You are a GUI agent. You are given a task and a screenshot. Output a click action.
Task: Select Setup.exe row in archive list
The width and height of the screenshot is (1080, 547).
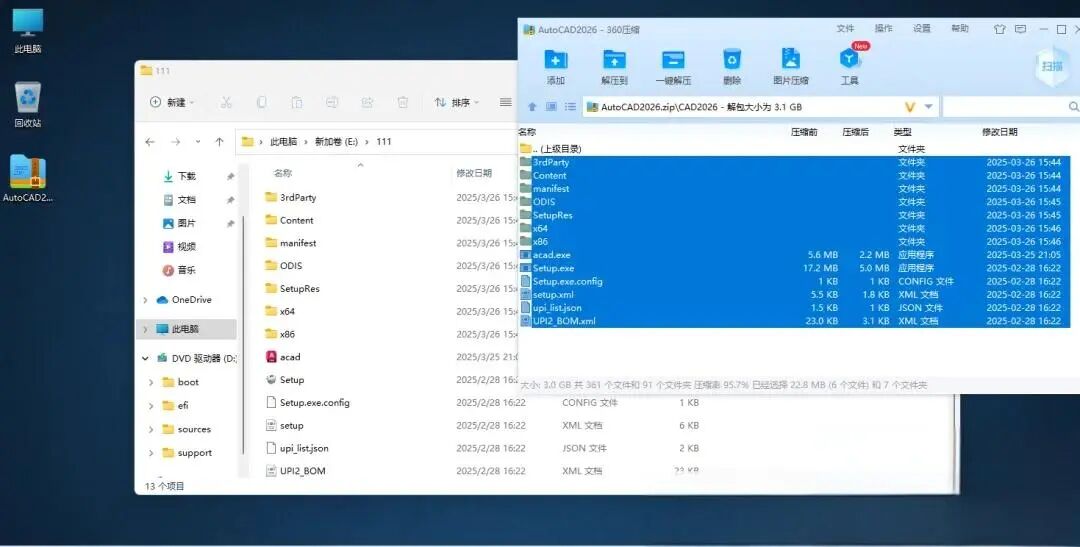point(794,268)
